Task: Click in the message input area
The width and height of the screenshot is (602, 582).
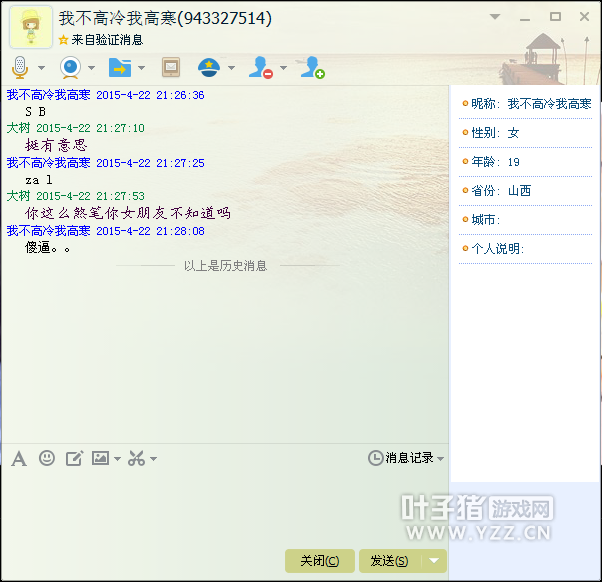Action: tap(225, 505)
